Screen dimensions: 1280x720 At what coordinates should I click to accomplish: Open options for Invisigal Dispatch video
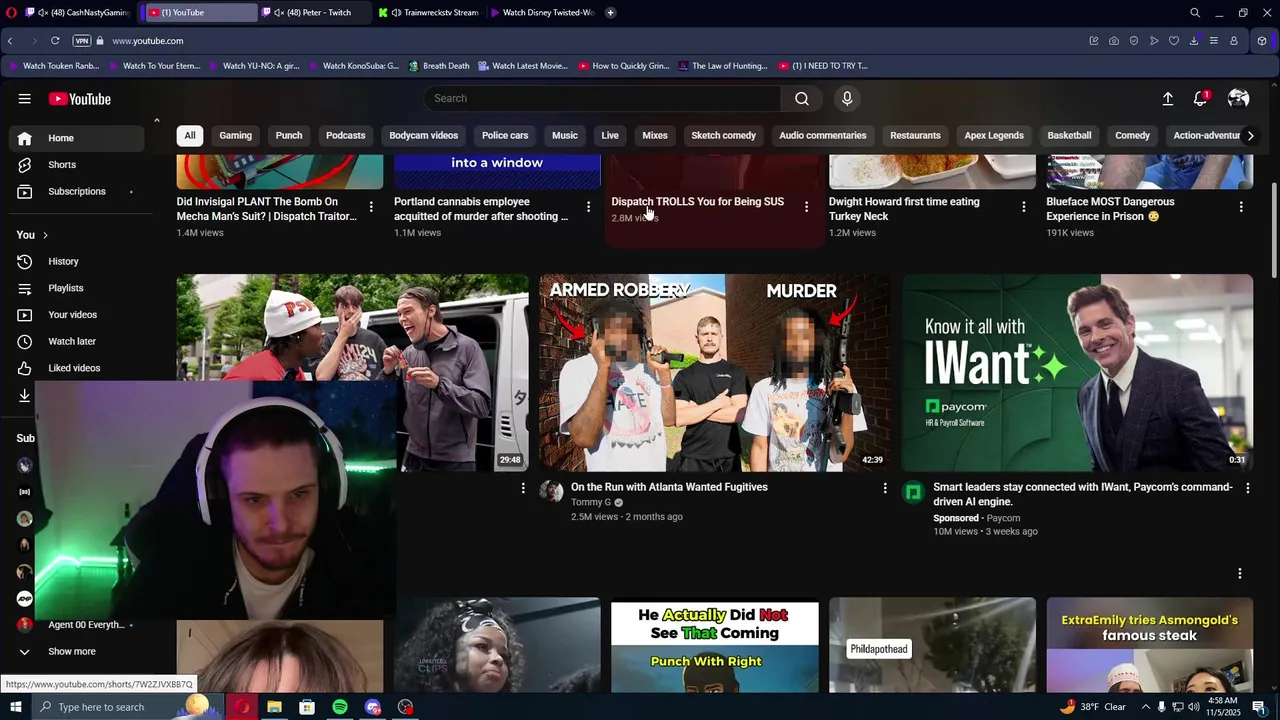pyautogui.click(x=371, y=207)
